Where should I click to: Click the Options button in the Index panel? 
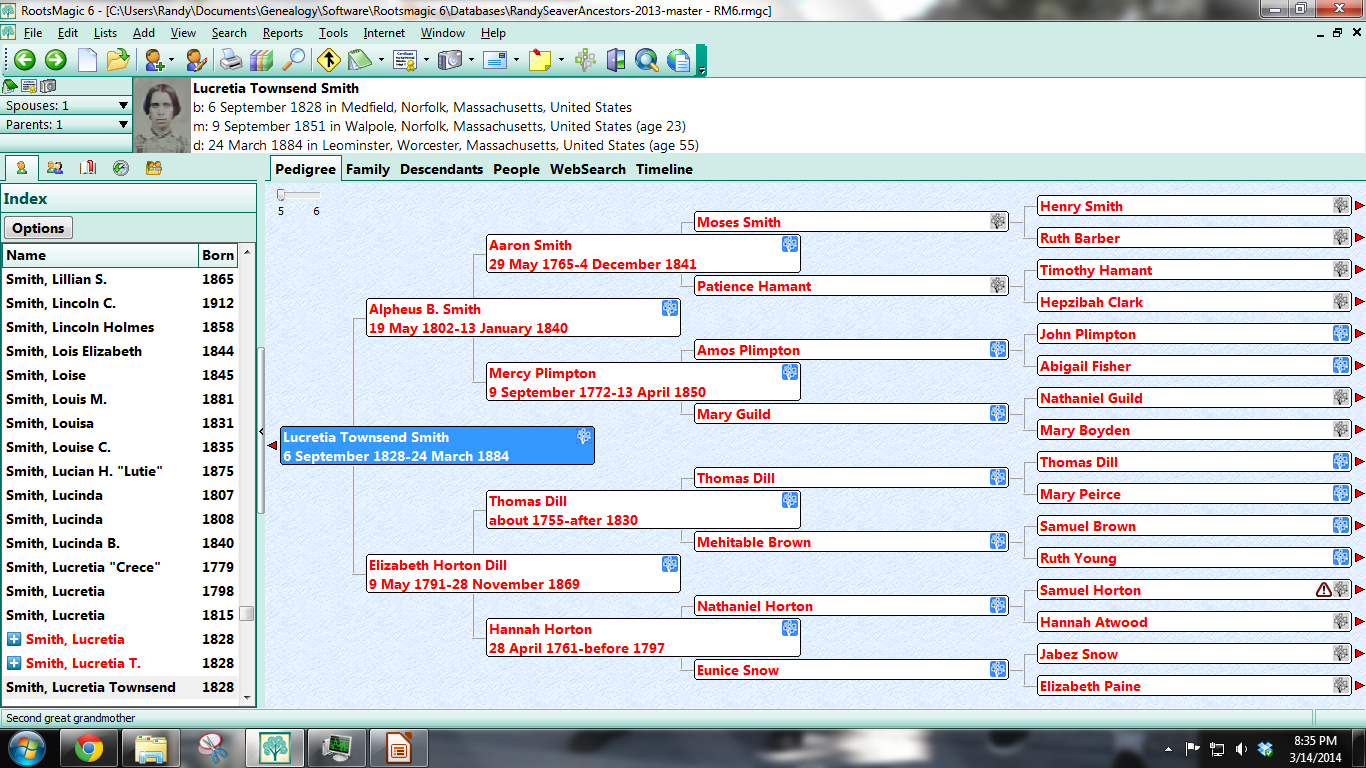click(38, 228)
